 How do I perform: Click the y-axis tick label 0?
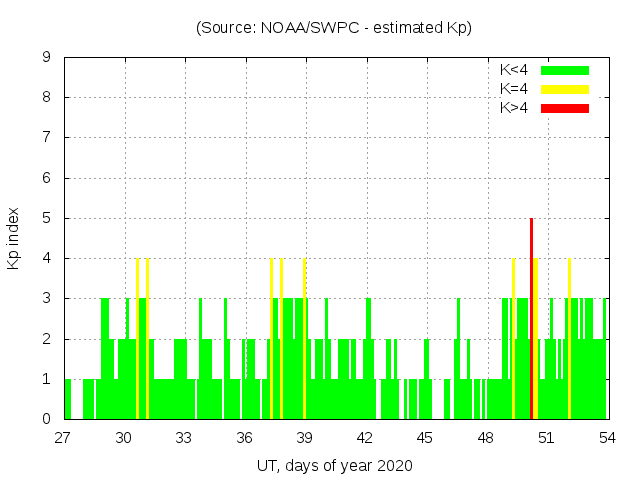(47, 419)
